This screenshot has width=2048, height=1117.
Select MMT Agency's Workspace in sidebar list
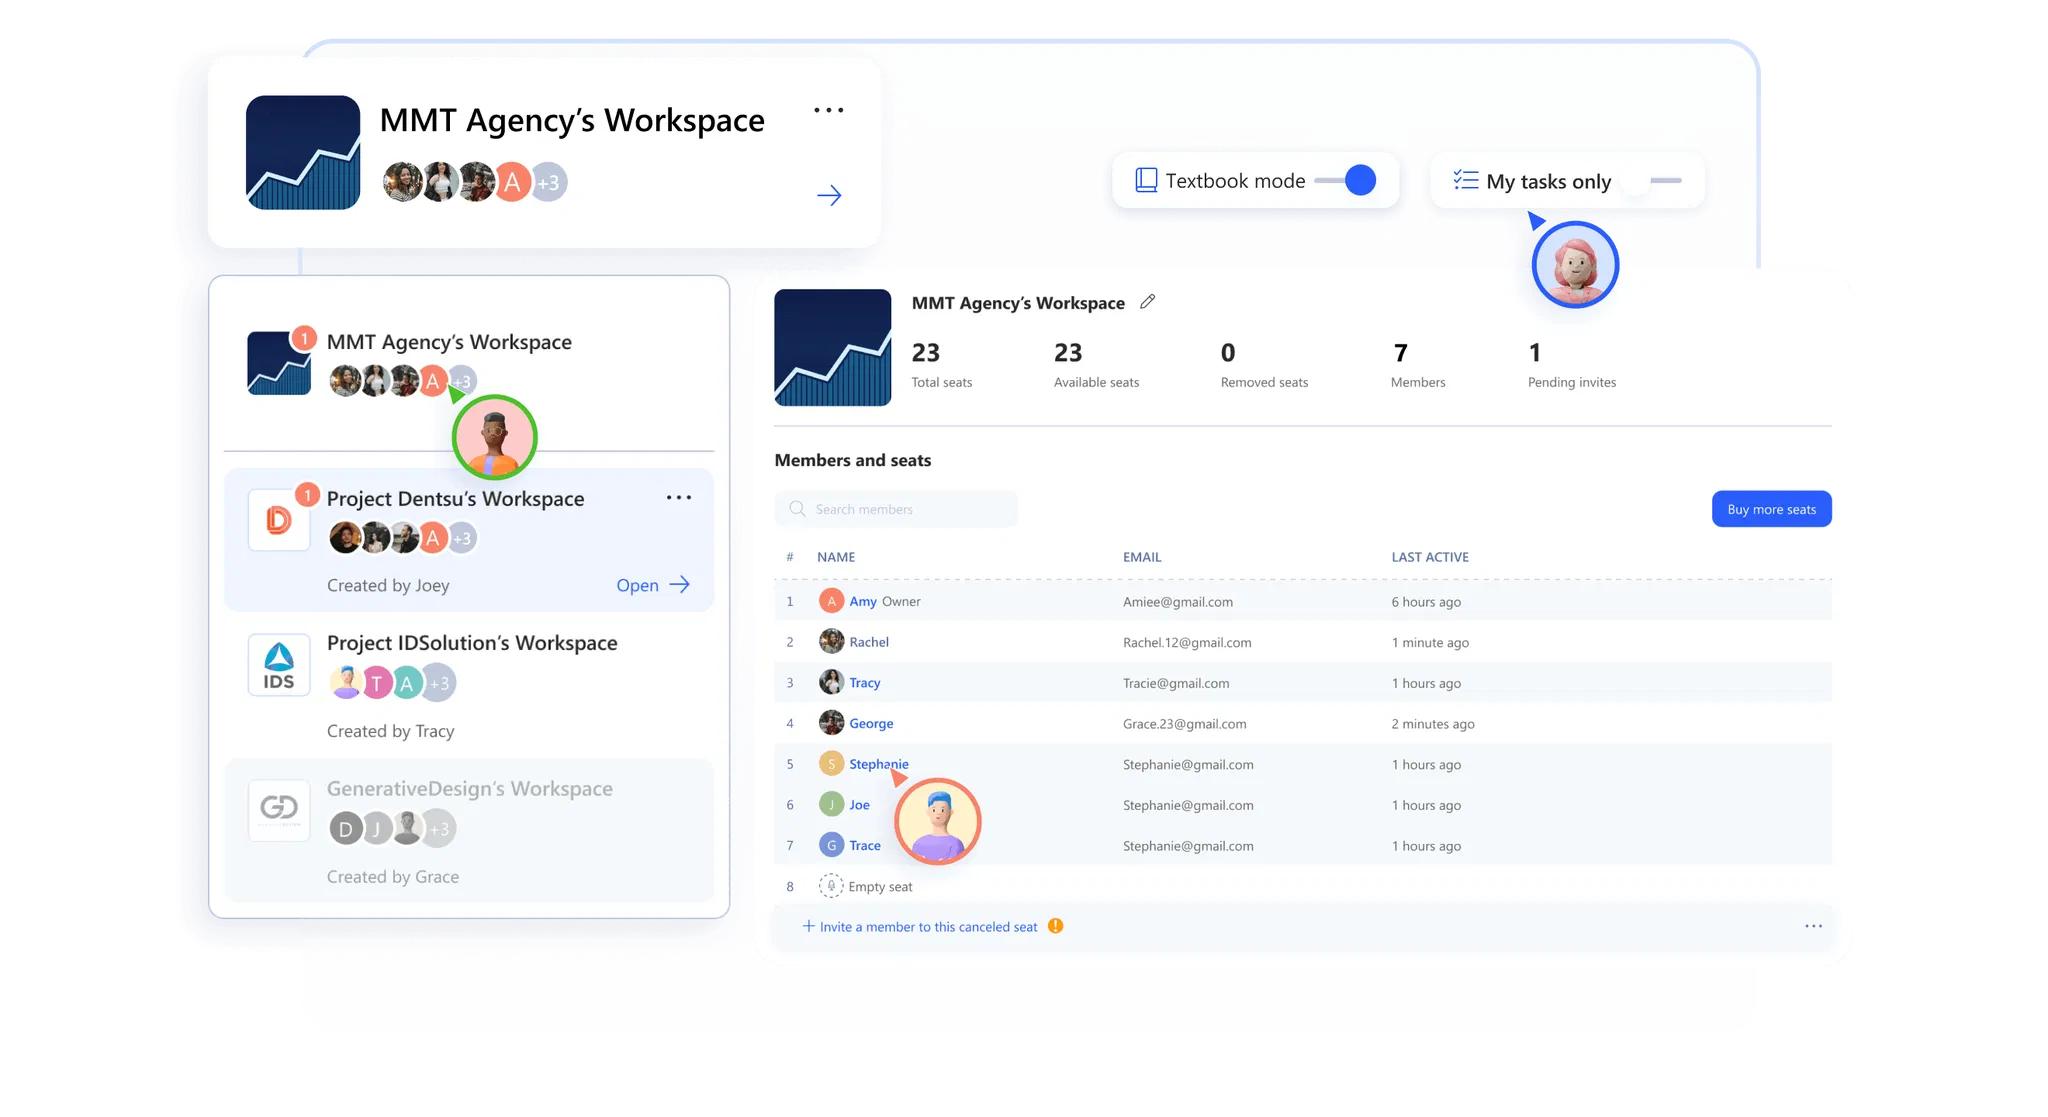point(449,342)
